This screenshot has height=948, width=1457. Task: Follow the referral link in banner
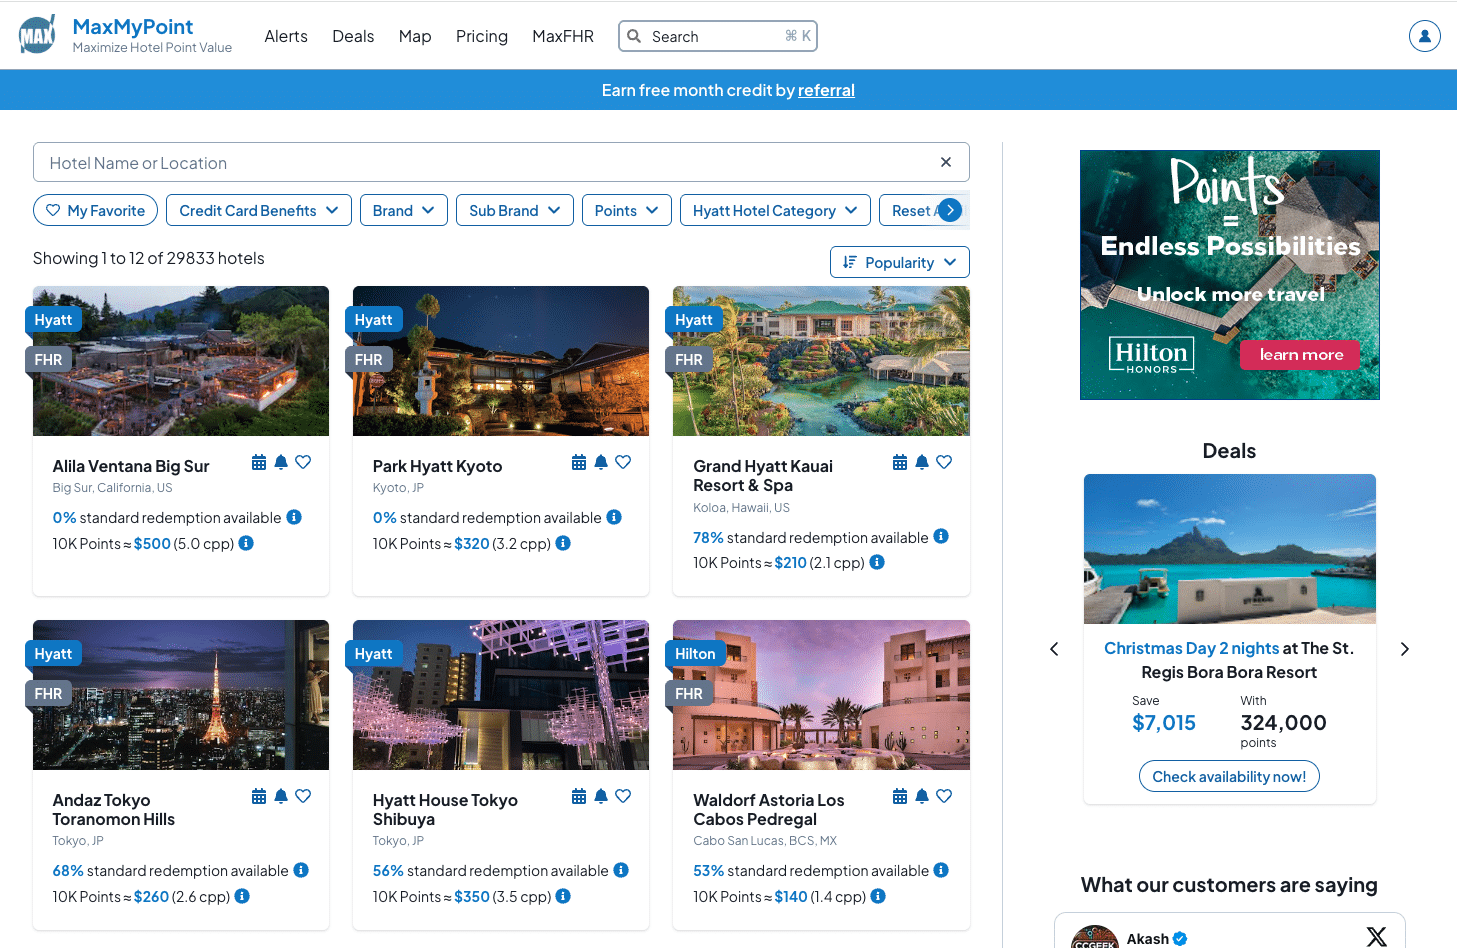click(x=826, y=90)
